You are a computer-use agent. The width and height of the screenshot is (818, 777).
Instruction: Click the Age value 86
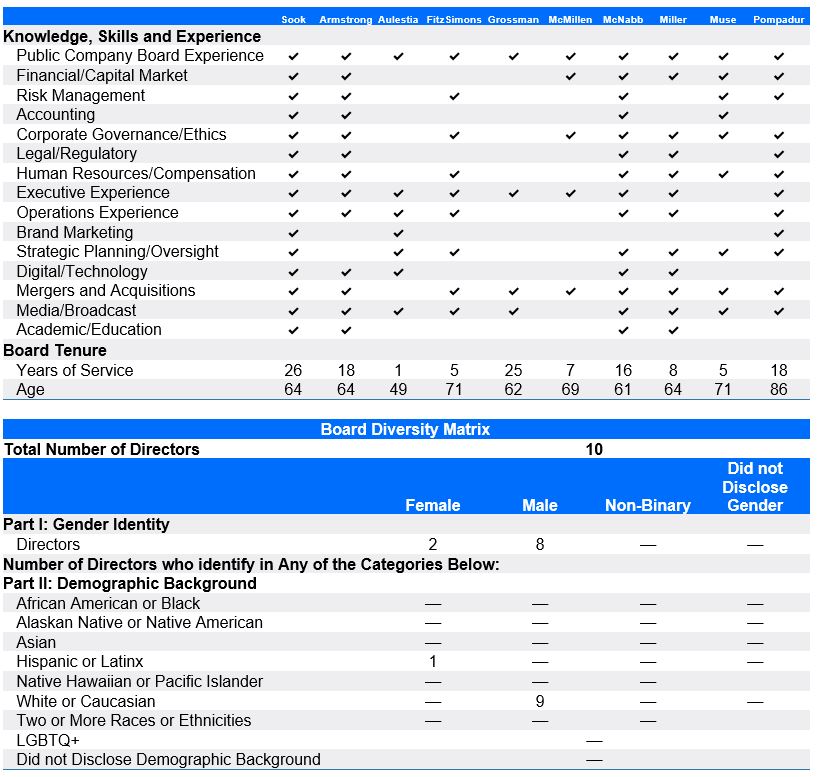[x=779, y=389]
